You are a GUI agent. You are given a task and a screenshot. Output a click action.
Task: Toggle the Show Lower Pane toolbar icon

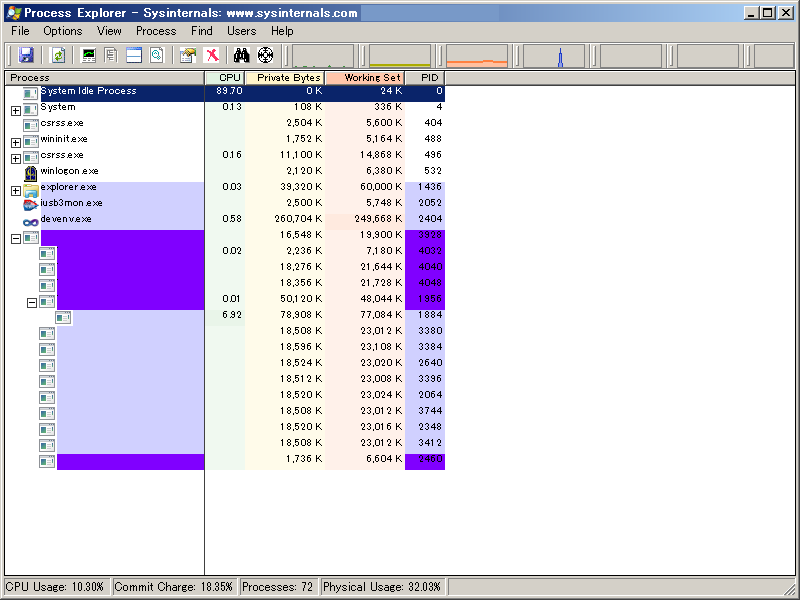coord(134,55)
